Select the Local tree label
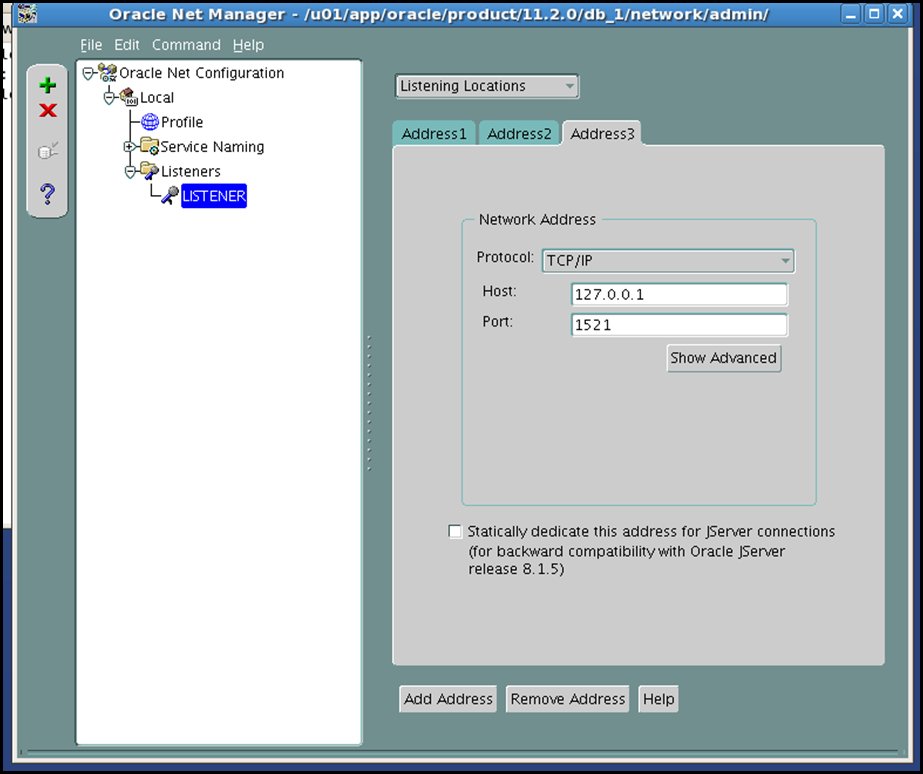923x774 pixels. click(157, 97)
